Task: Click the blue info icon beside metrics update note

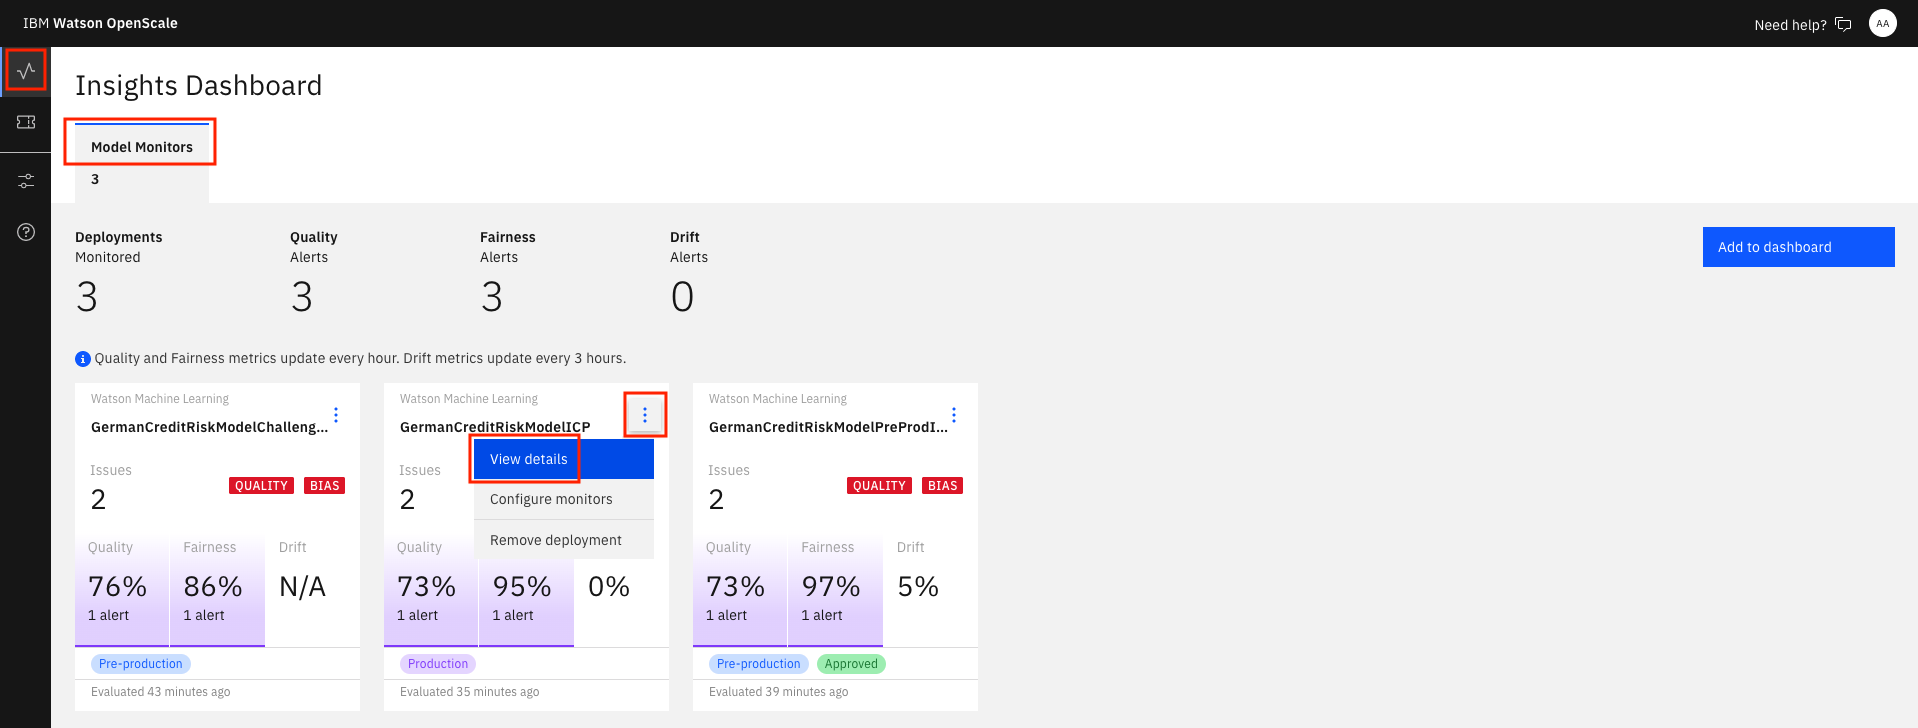Action: click(x=83, y=359)
